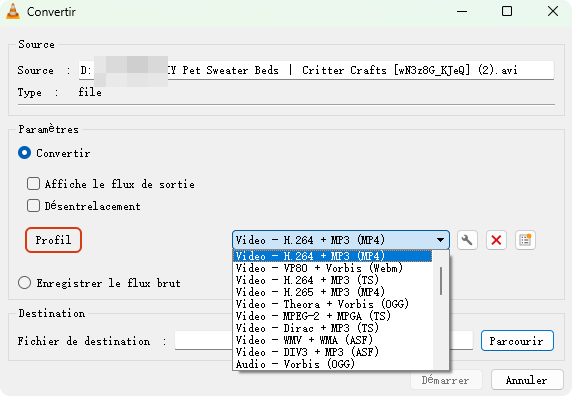The height and width of the screenshot is (396, 572).
Task: Choose Video - Theora + Vorbis (OGG) profile
Action: pyautogui.click(x=332, y=304)
